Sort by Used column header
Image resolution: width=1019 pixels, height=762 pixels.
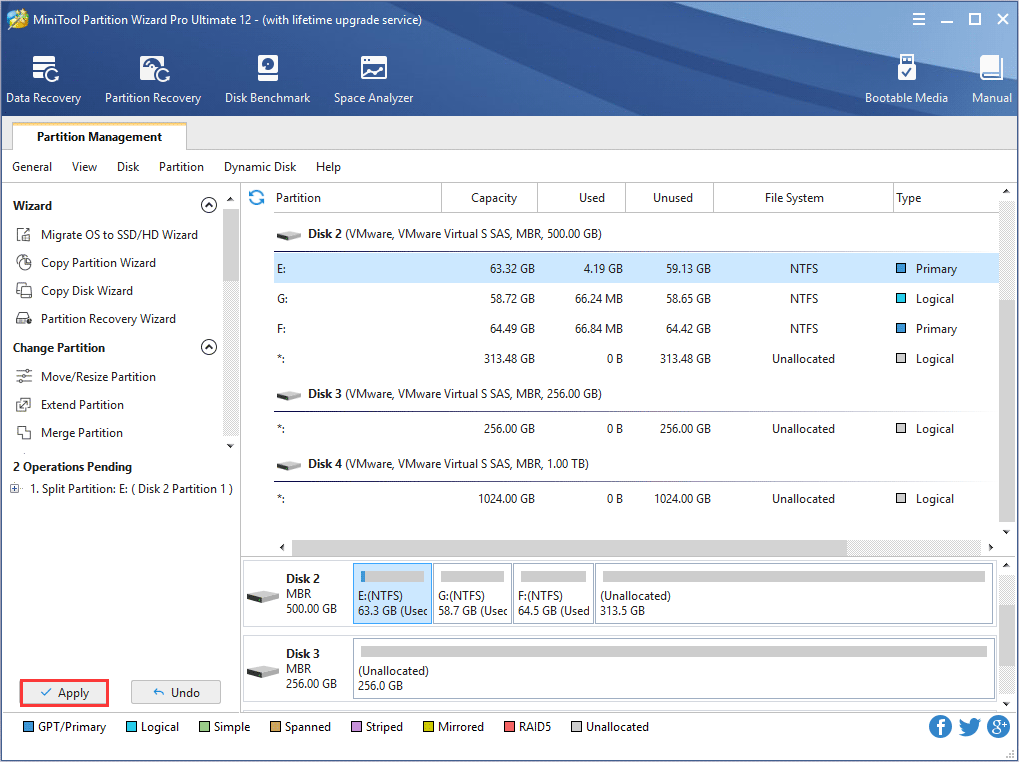tap(582, 197)
